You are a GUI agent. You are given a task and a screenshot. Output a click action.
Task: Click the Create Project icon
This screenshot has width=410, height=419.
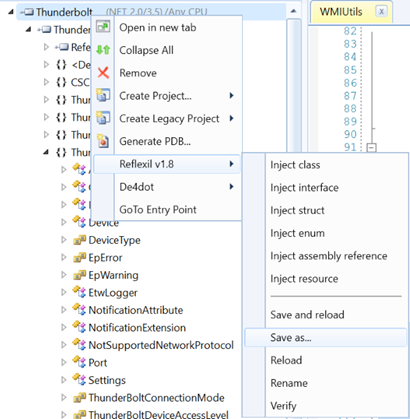103,96
